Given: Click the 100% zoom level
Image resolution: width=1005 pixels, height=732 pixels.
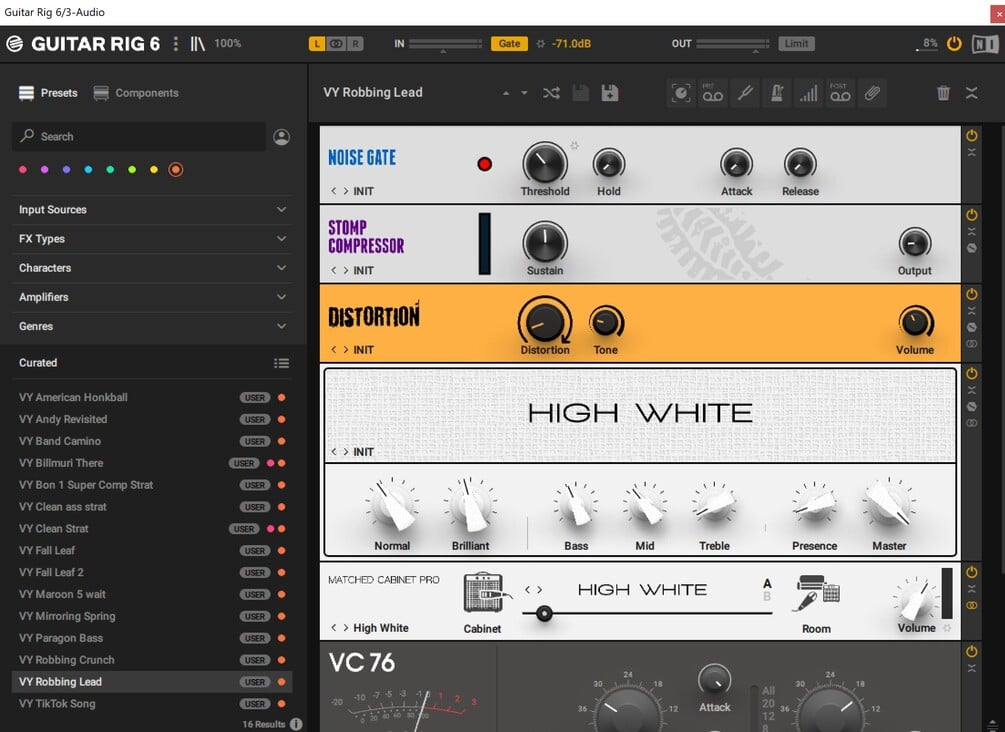Looking at the screenshot, I should (228, 44).
